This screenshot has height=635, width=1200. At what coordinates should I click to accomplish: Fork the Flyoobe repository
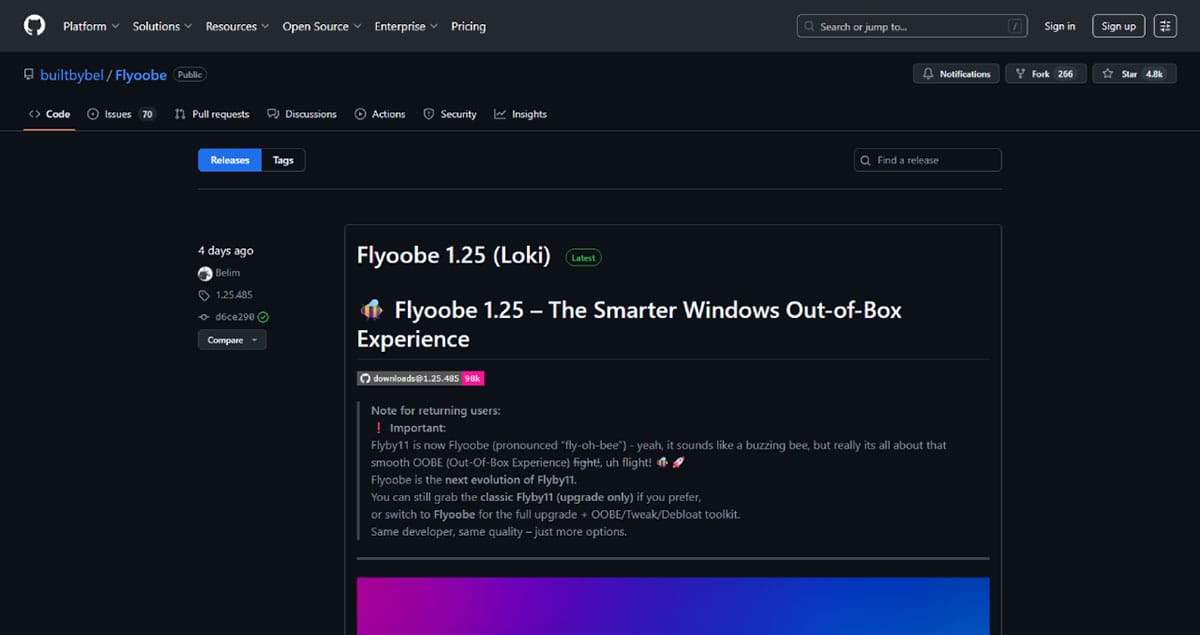point(1045,74)
